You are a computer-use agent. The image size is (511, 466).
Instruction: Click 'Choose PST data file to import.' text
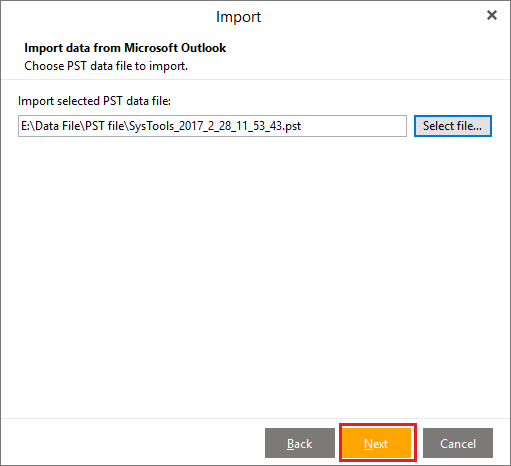click(x=106, y=66)
